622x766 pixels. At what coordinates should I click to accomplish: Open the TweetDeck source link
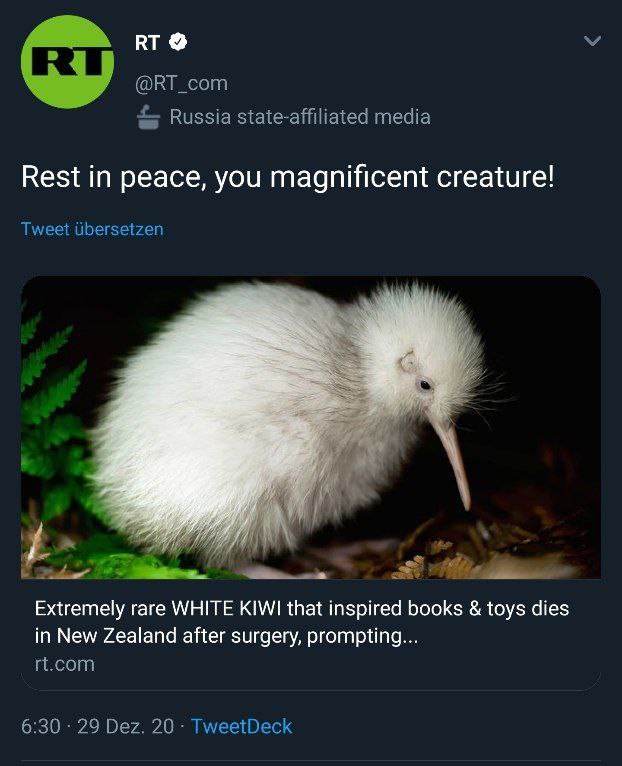coord(241,726)
